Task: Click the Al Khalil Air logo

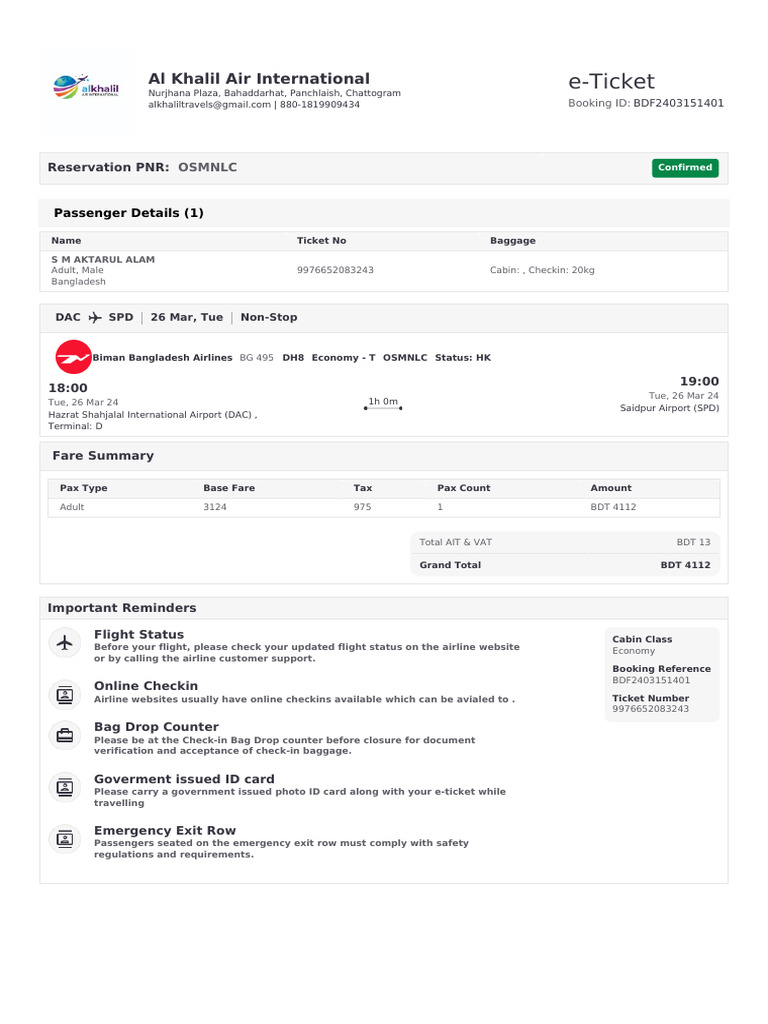Action: (86, 90)
